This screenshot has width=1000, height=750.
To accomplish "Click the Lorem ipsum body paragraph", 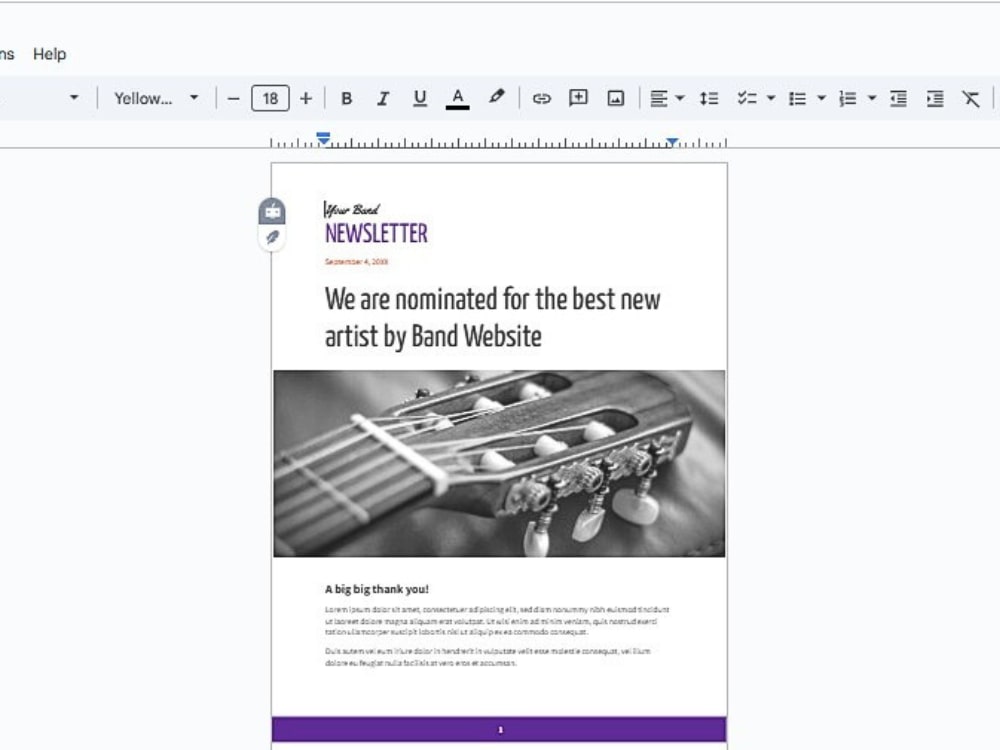I will pyautogui.click(x=497, y=621).
